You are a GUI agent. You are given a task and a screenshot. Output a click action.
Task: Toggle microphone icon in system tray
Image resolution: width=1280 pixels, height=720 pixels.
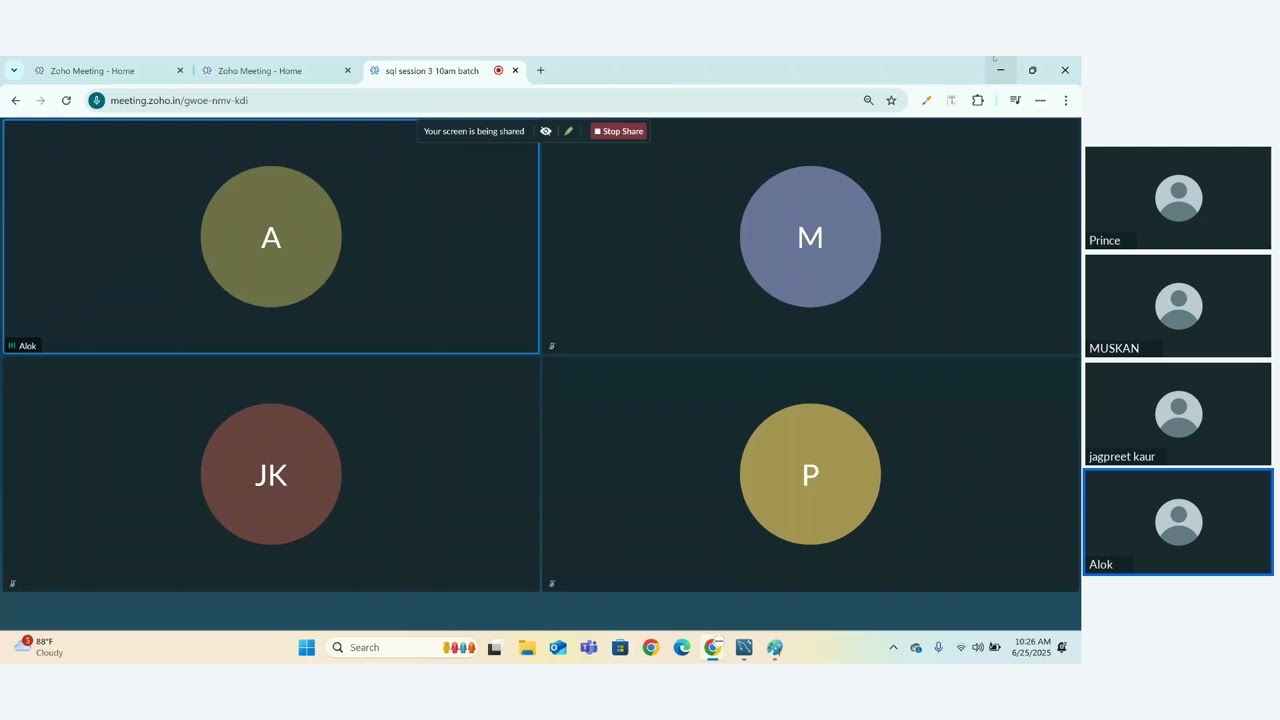click(938, 648)
